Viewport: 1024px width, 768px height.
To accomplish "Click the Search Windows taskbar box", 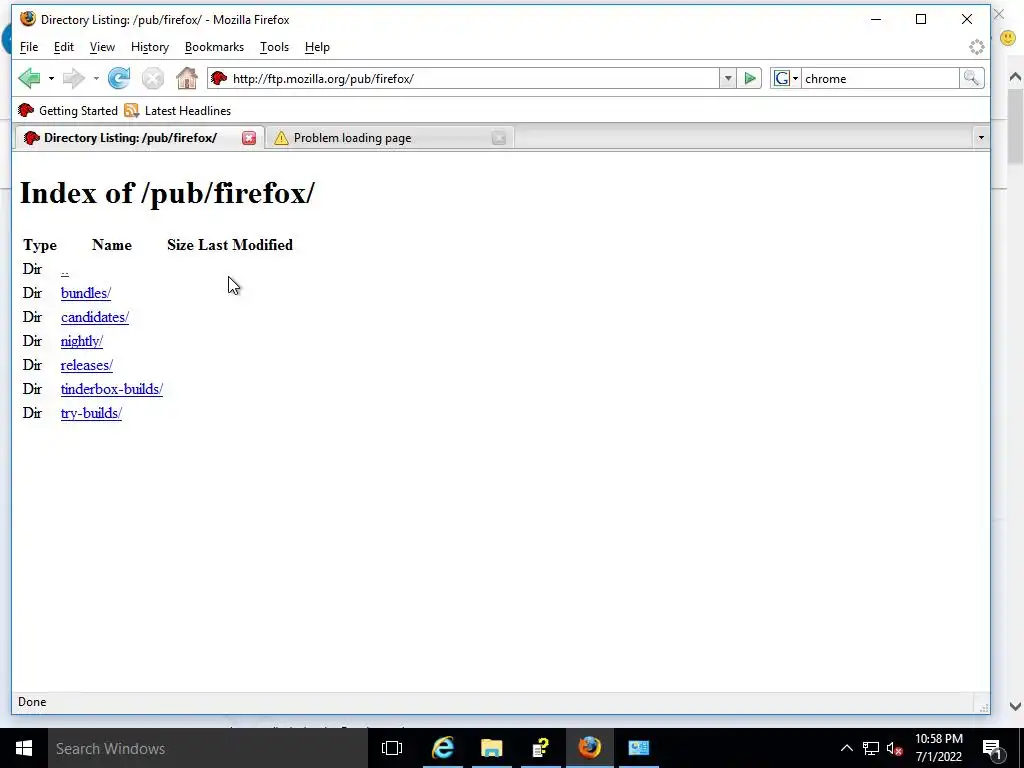I will coord(208,748).
